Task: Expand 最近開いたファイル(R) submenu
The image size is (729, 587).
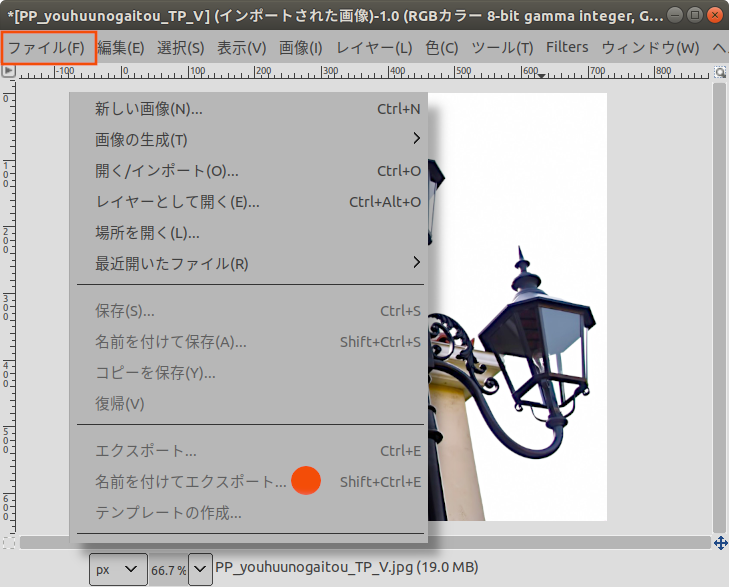Action: tap(249, 264)
